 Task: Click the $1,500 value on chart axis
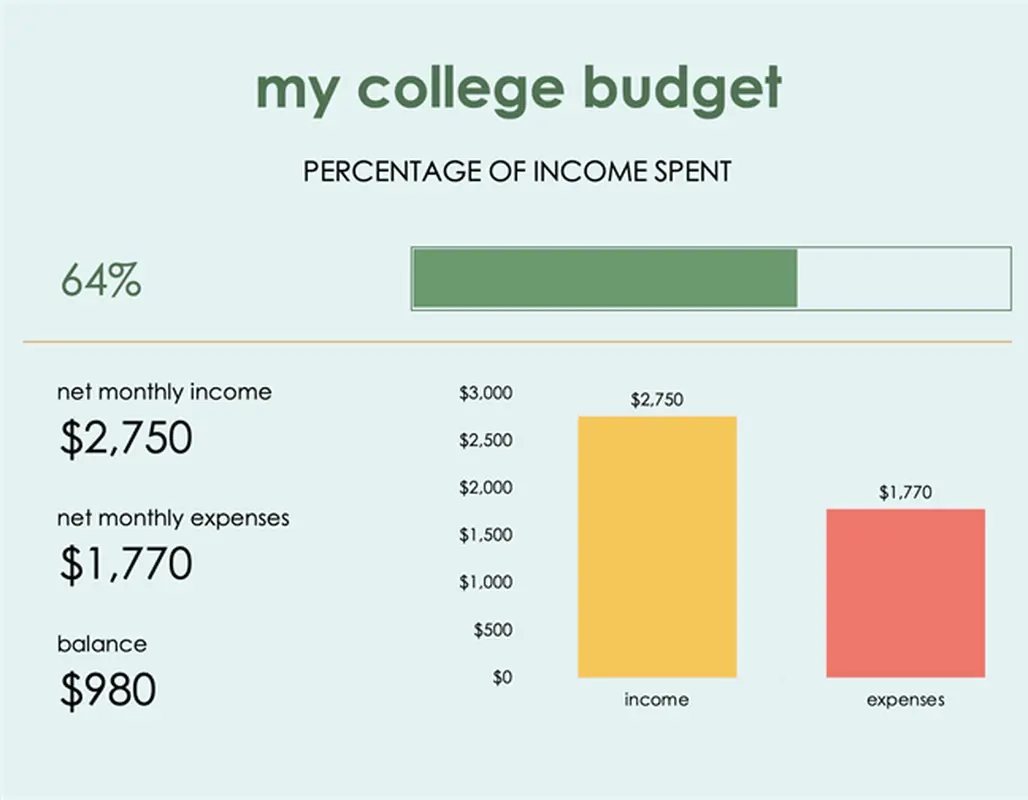pos(485,535)
